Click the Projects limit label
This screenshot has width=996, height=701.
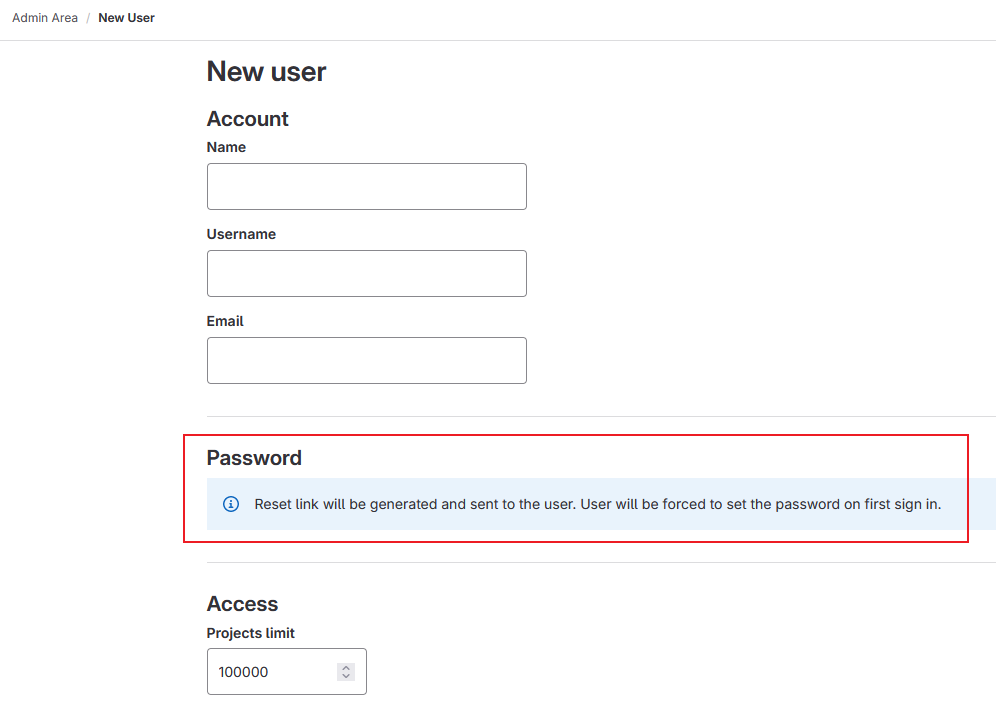tap(250, 633)
